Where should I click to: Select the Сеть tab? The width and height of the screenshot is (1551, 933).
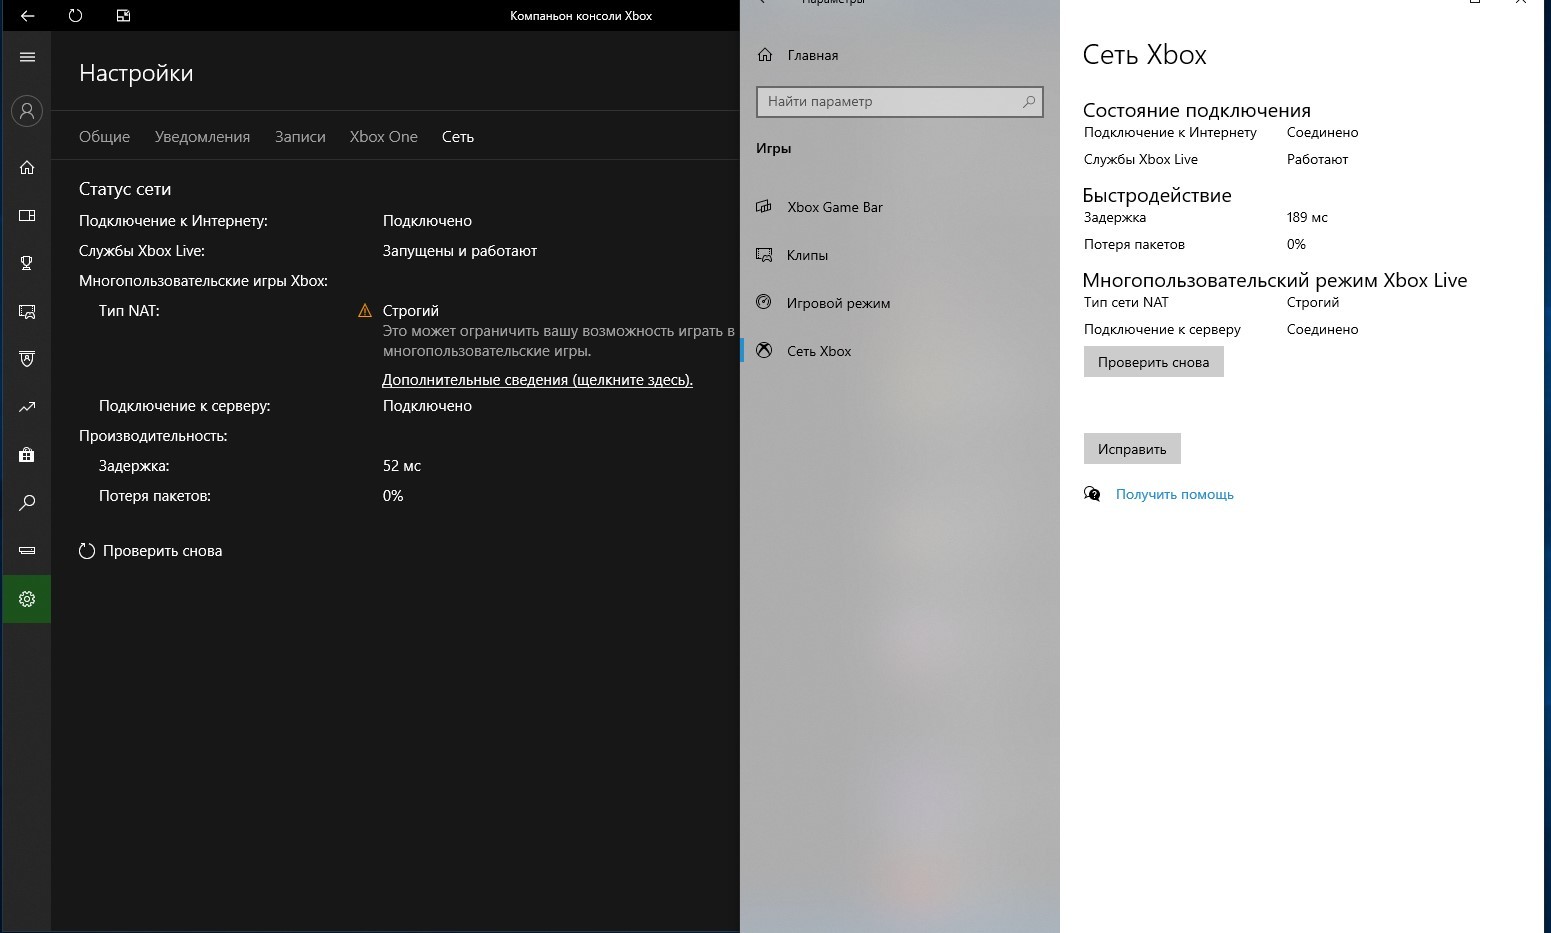tap(458, 137)
